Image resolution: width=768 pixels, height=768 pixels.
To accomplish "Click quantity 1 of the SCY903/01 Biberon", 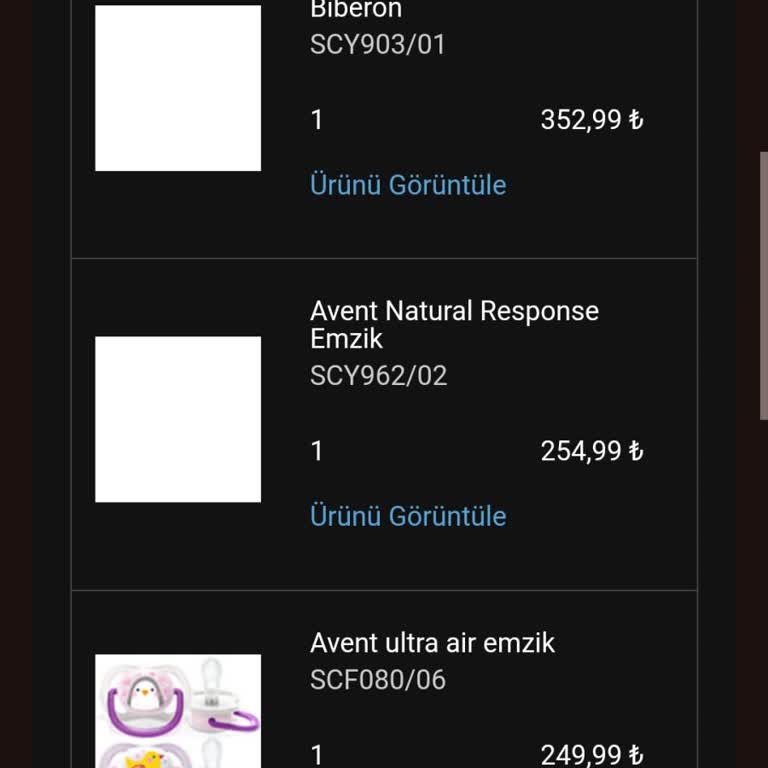I will point(317,120).
